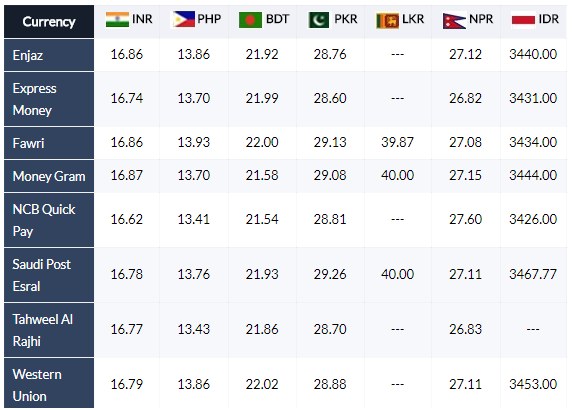Click the Bangladesh flag icon

tap(250, 20)
